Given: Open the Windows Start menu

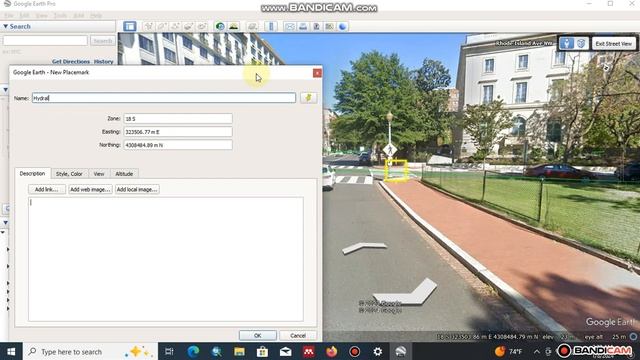Looking at the screenshot, I should click(x=11, y=351).
